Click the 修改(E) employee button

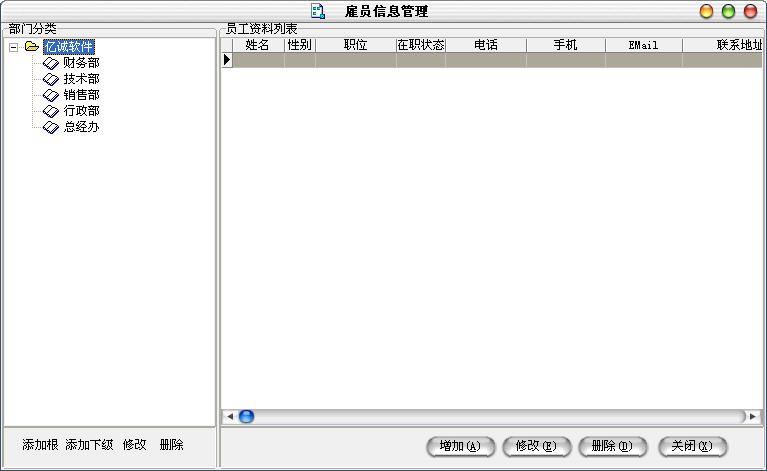(536, 446)
